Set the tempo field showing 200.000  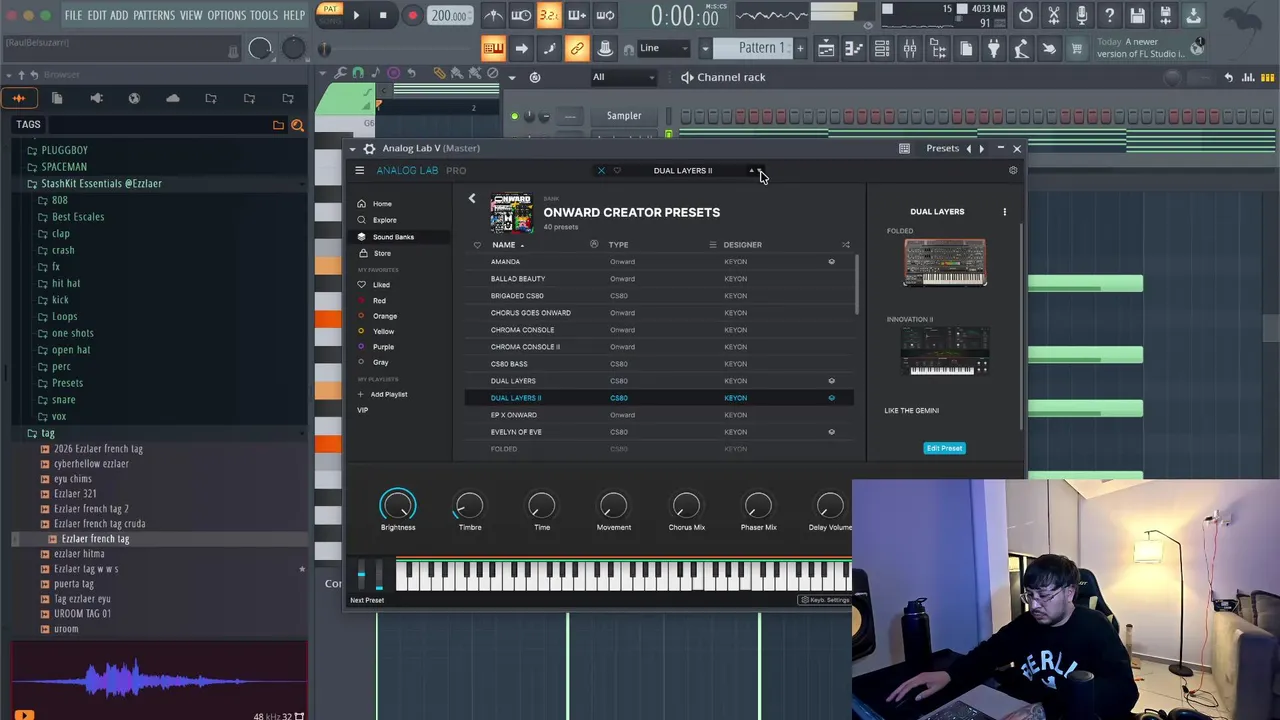449,15
